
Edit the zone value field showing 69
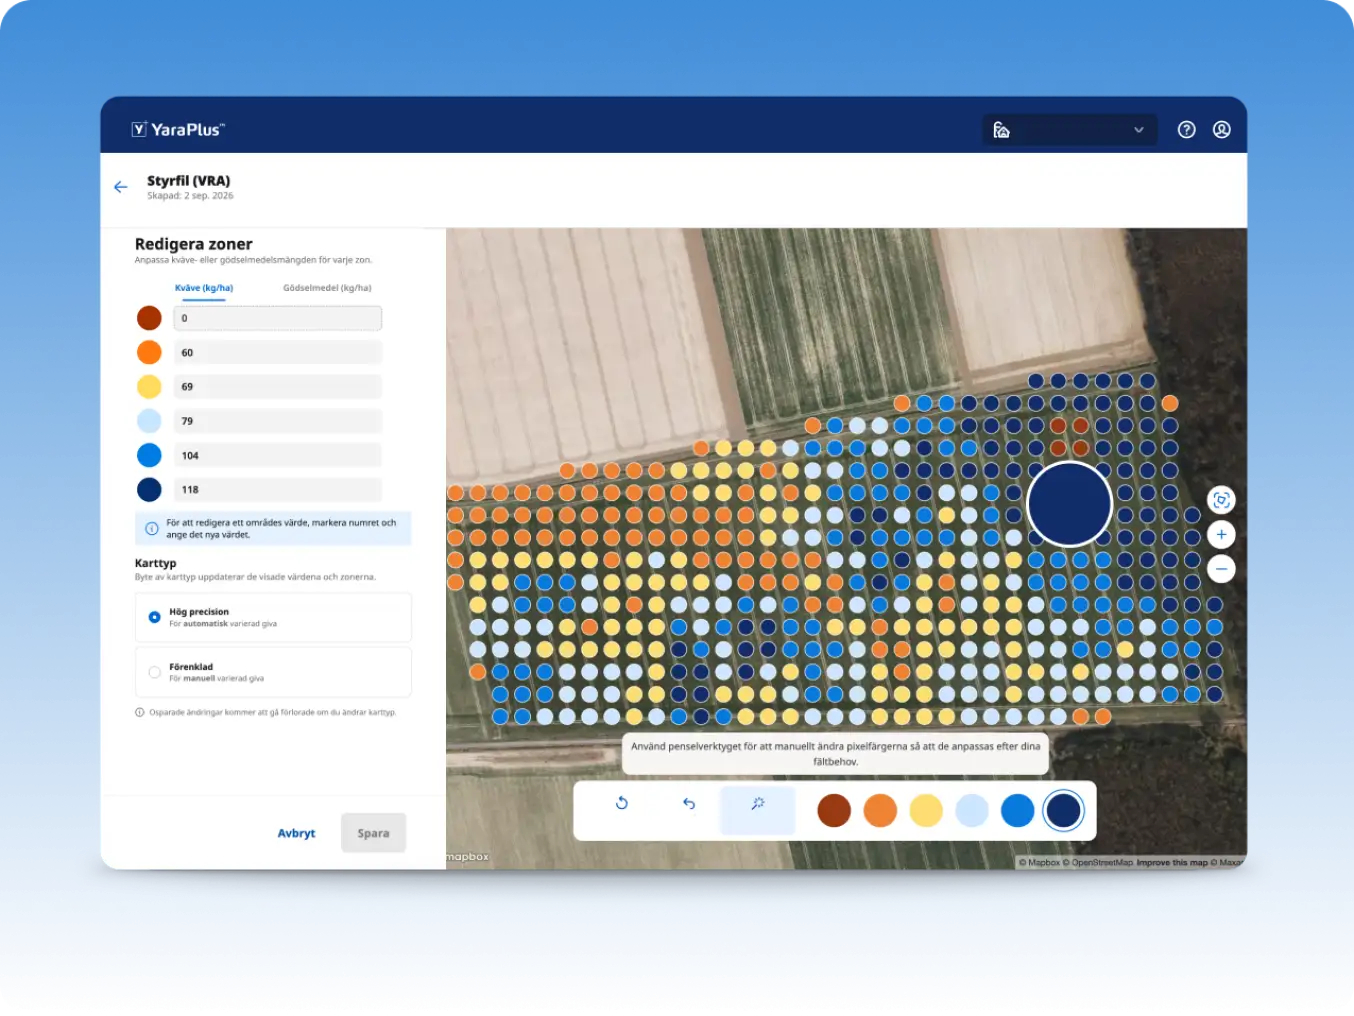pos(278,387)
